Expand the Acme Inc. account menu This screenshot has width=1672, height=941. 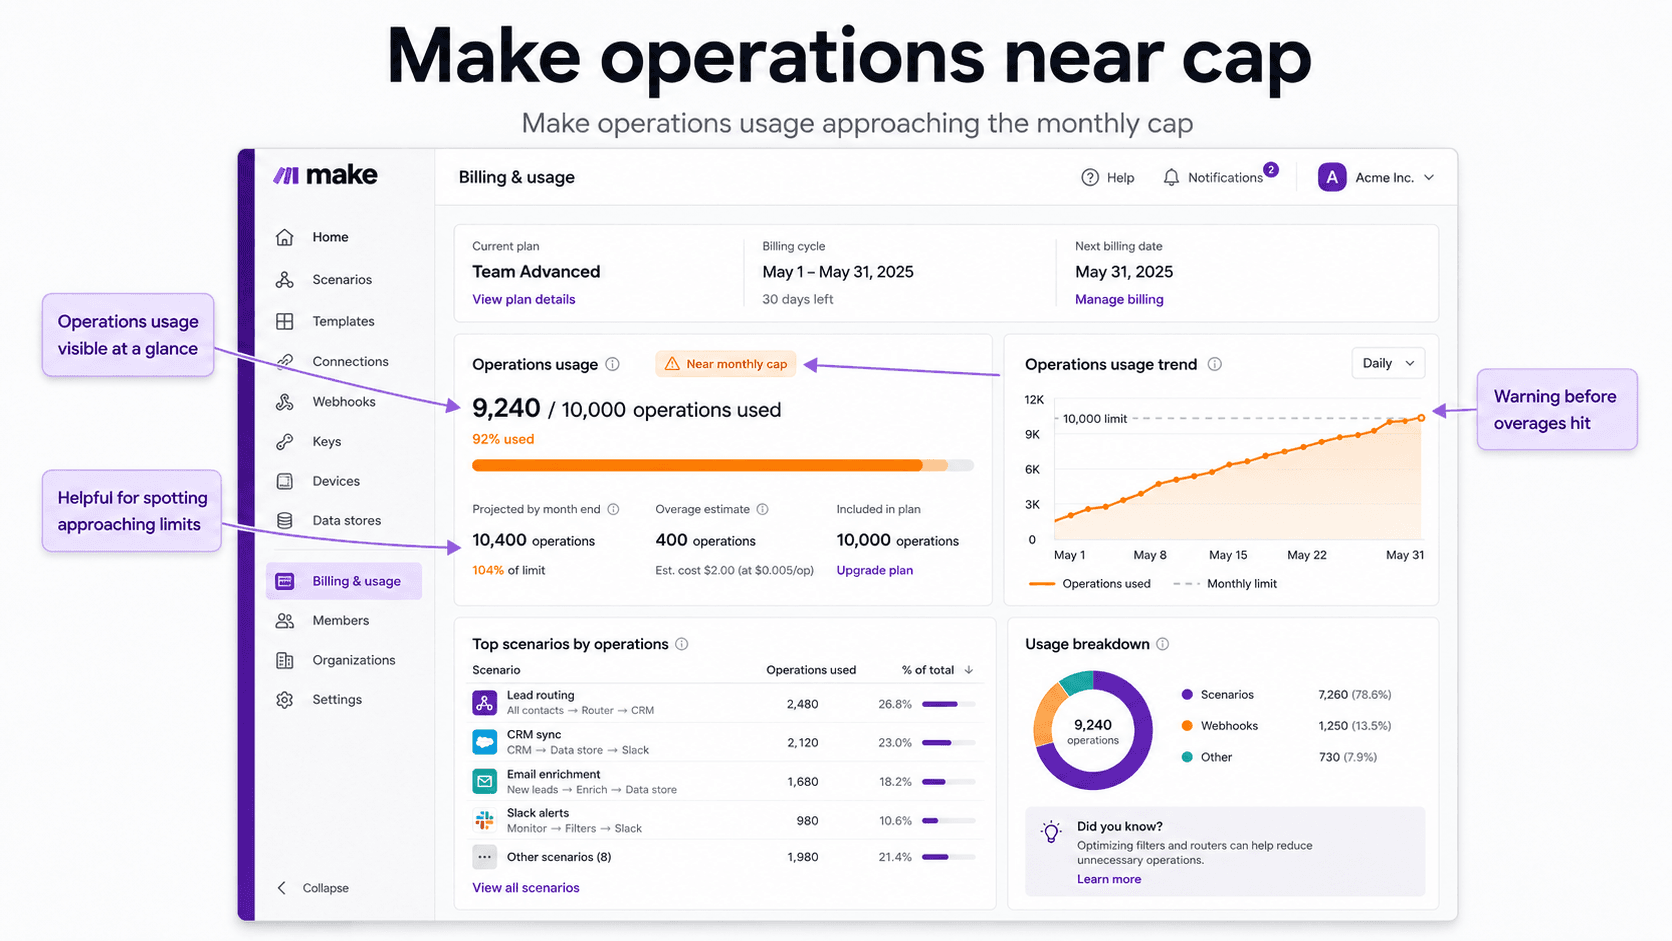[1429, 177]
